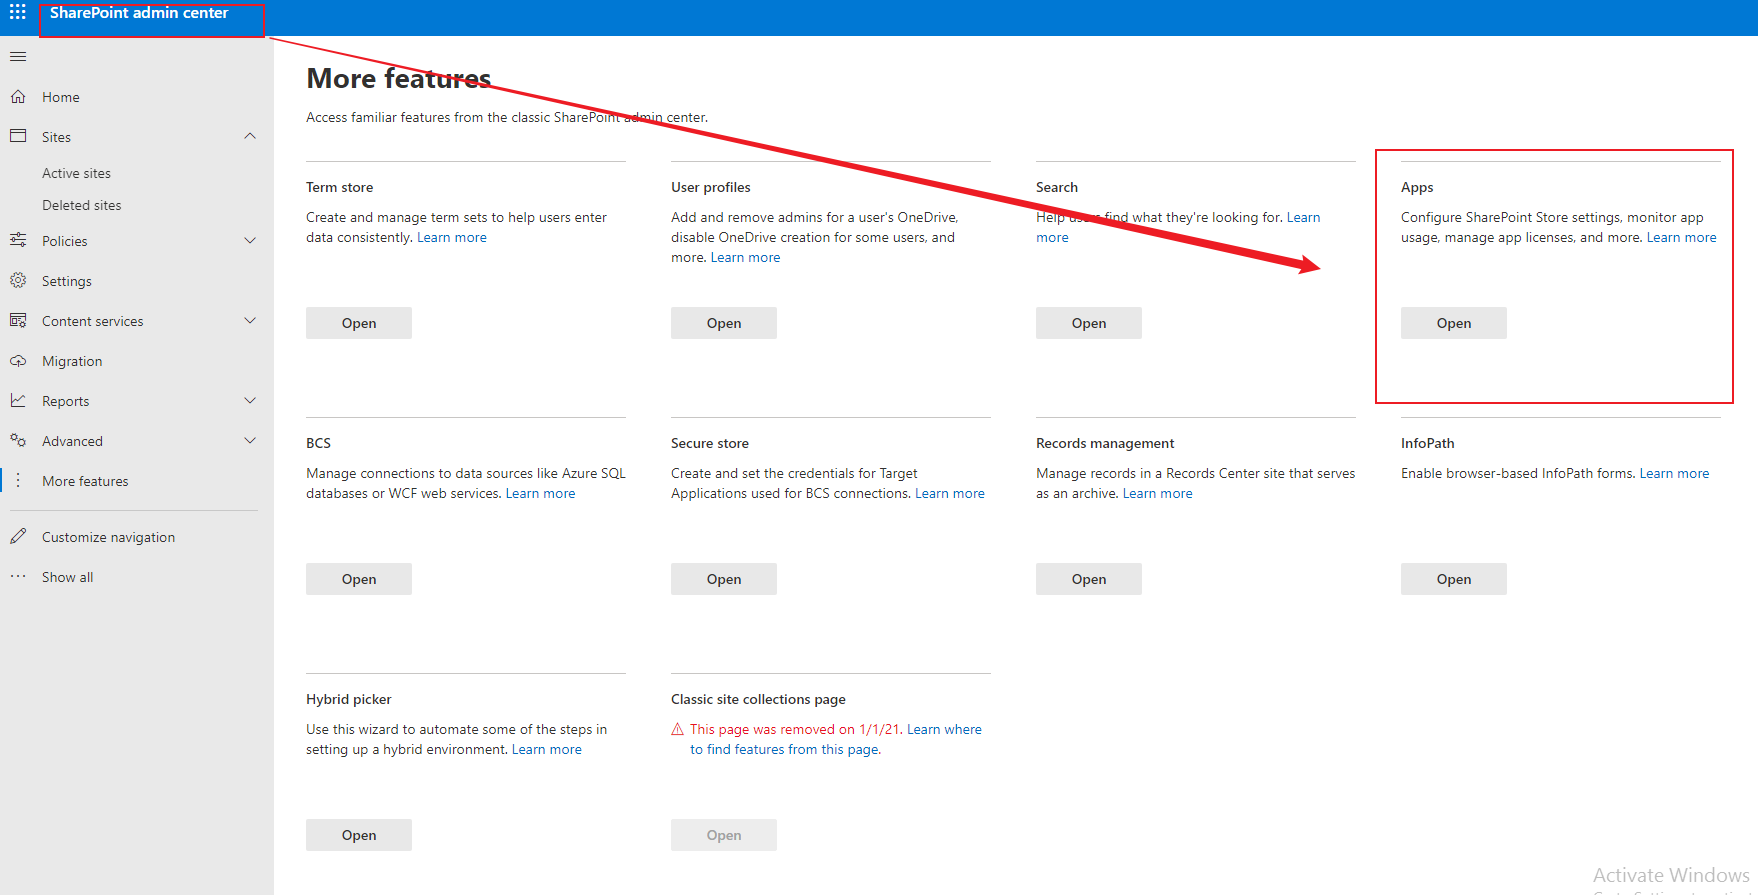The width and height of the screenshot is (1758, 895).
Task: Follow Apps Learn more link
Action: pyautogui.click(x=1681, y=237)
